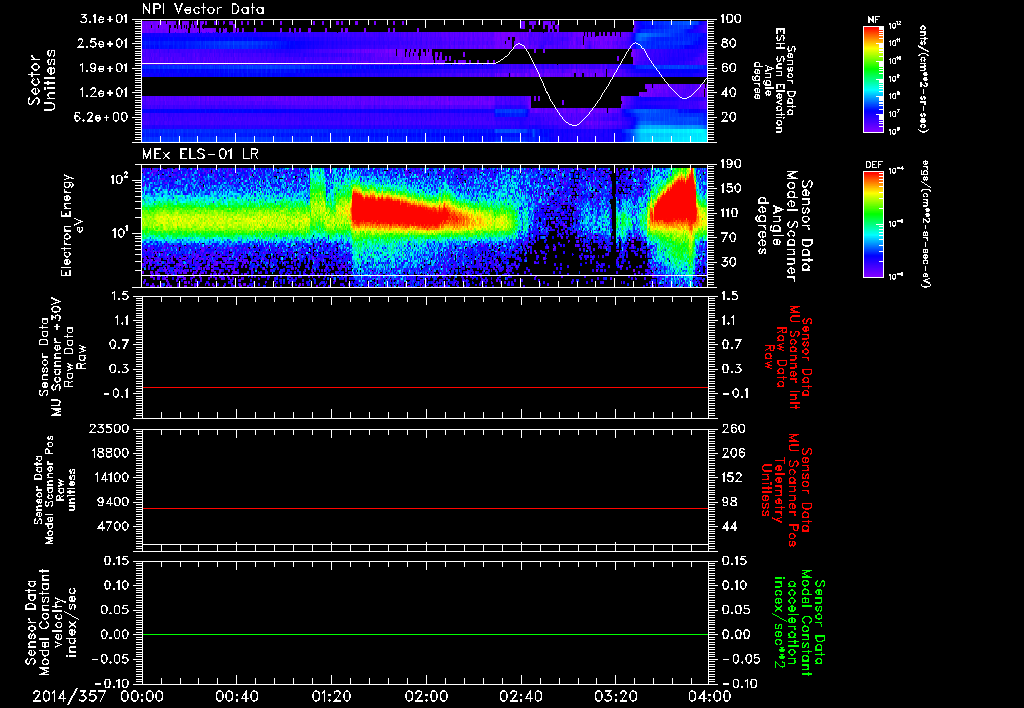Click the "01:20" time tick label
The width and height of the screenshot is (1024, 708).
point(330,696)
